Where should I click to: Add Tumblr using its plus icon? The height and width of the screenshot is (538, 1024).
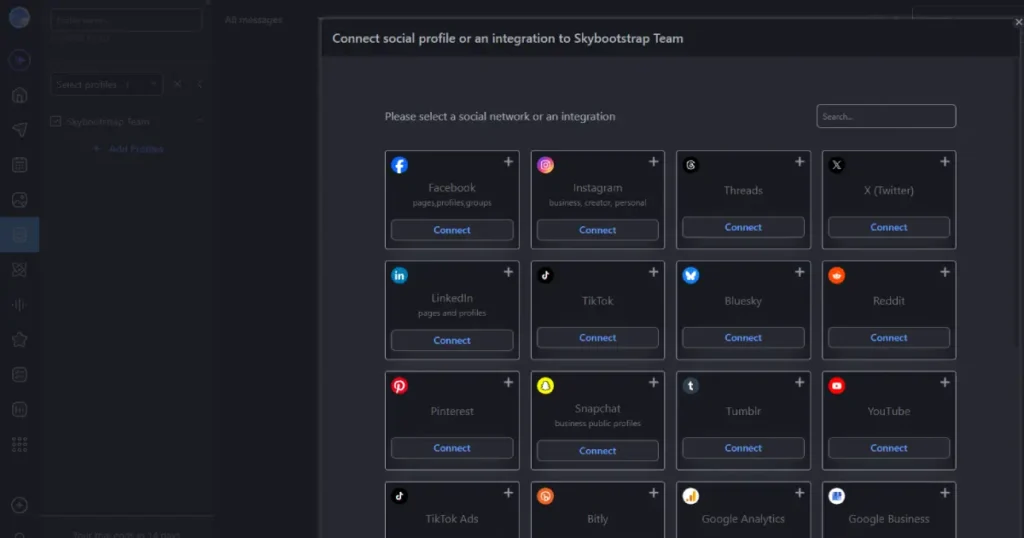pos(799,383)
